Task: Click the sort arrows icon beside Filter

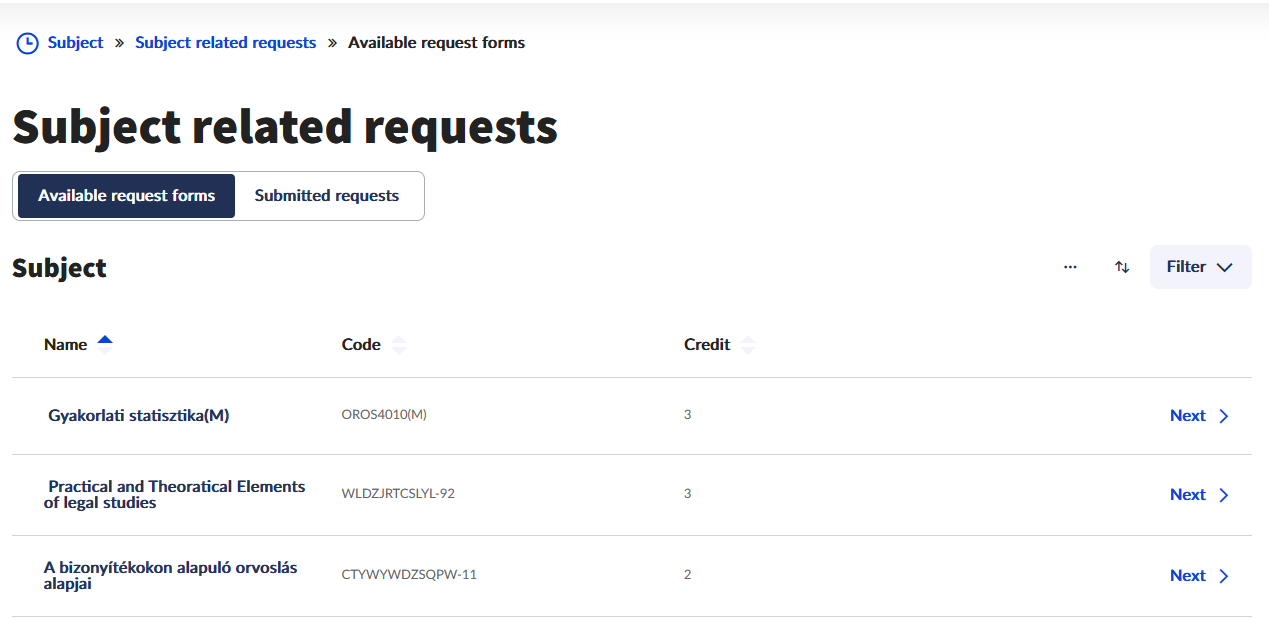Action: click(1122, 267)
